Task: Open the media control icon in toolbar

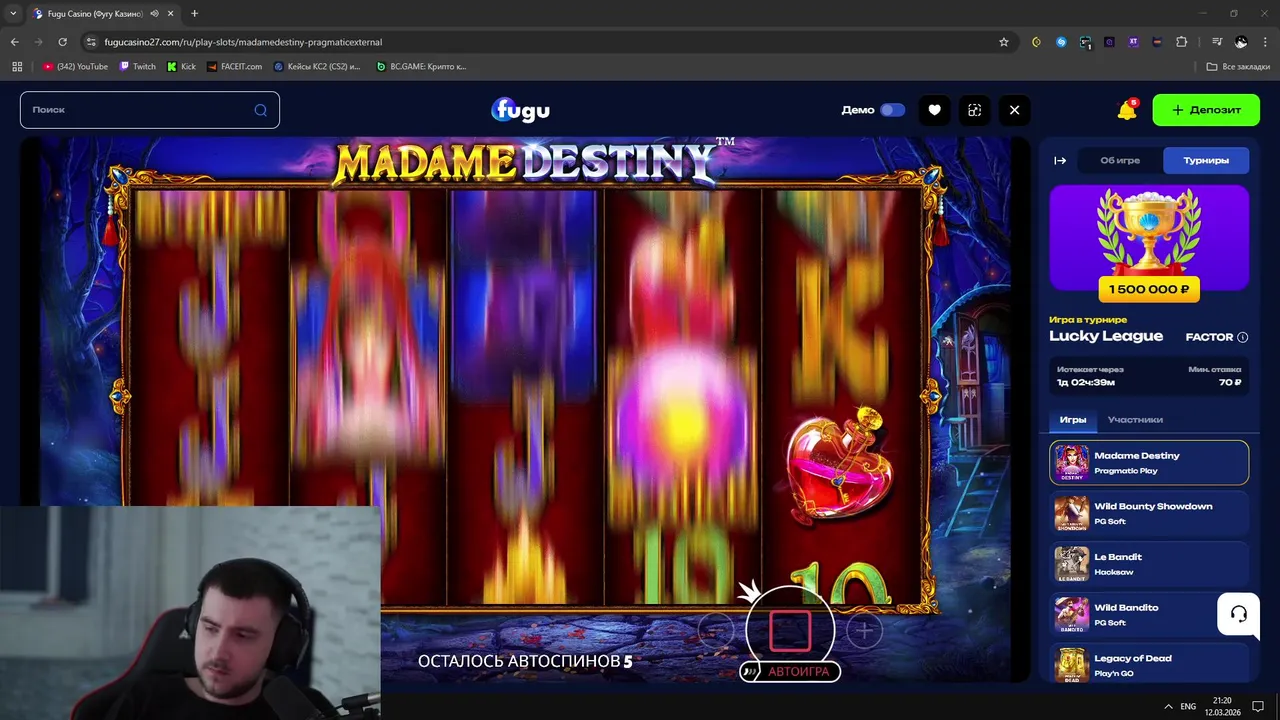Action: [1217, 42]
